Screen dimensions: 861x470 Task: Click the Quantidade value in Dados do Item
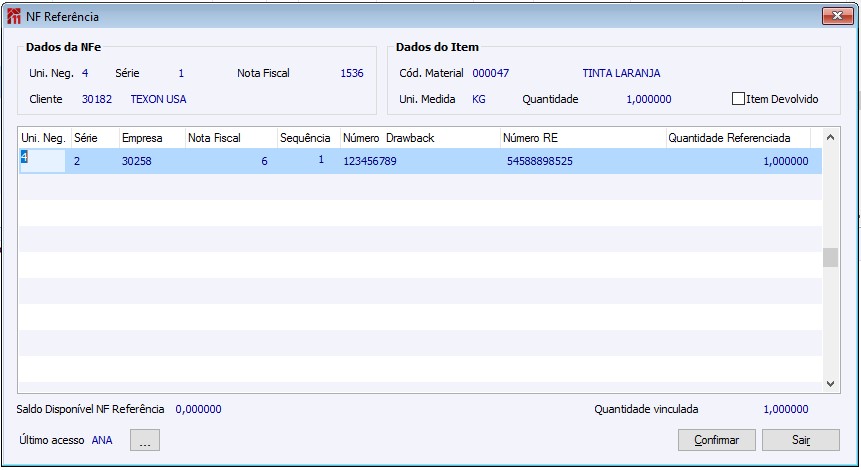[648, 99]
